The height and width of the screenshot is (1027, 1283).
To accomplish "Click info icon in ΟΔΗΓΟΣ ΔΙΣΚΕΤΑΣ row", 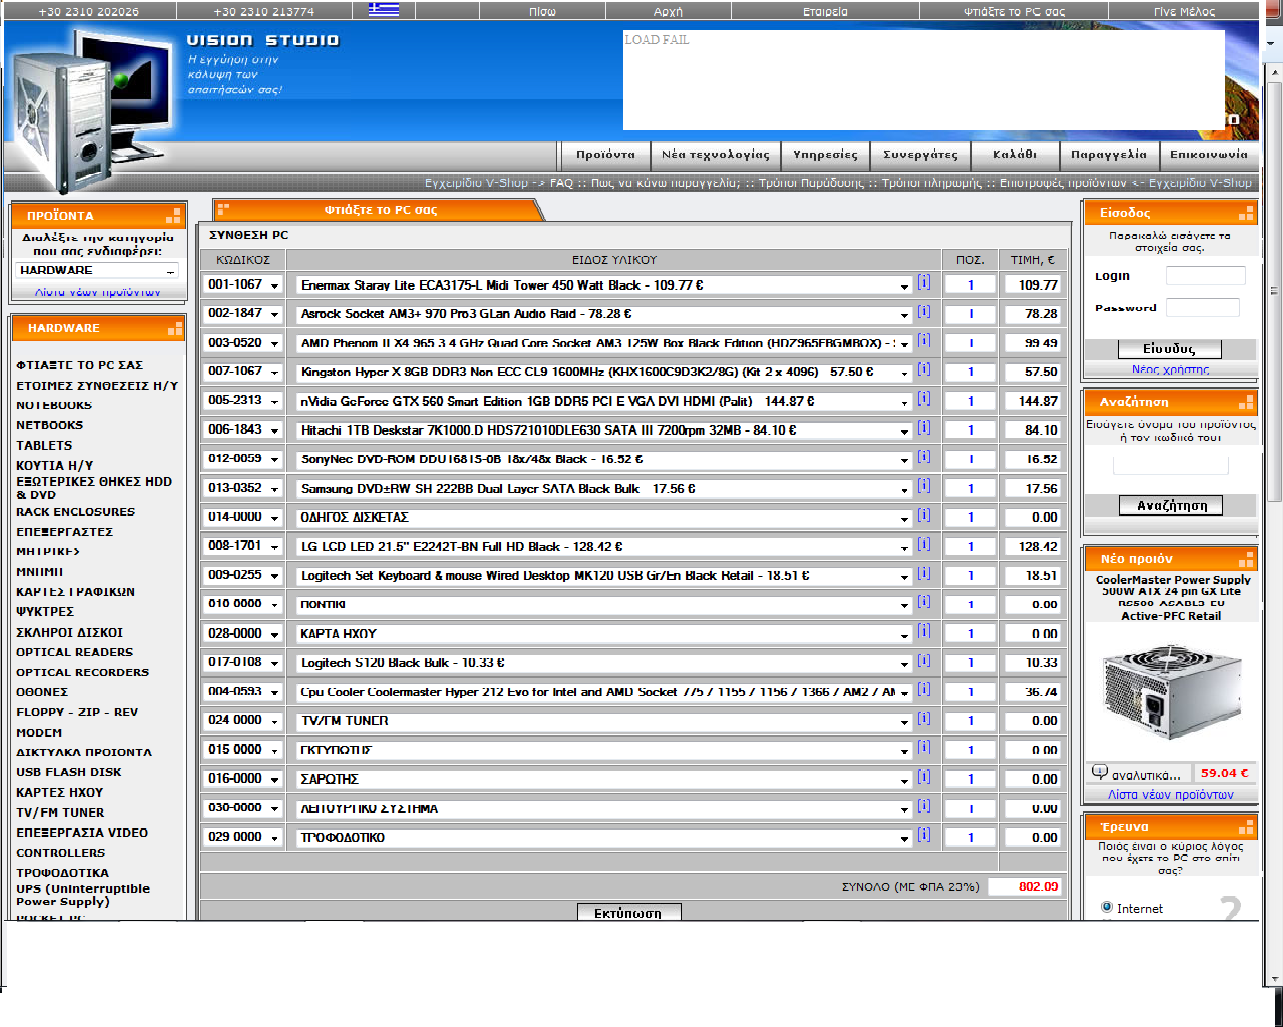I will pyautogui.click(x=924, y=515).
